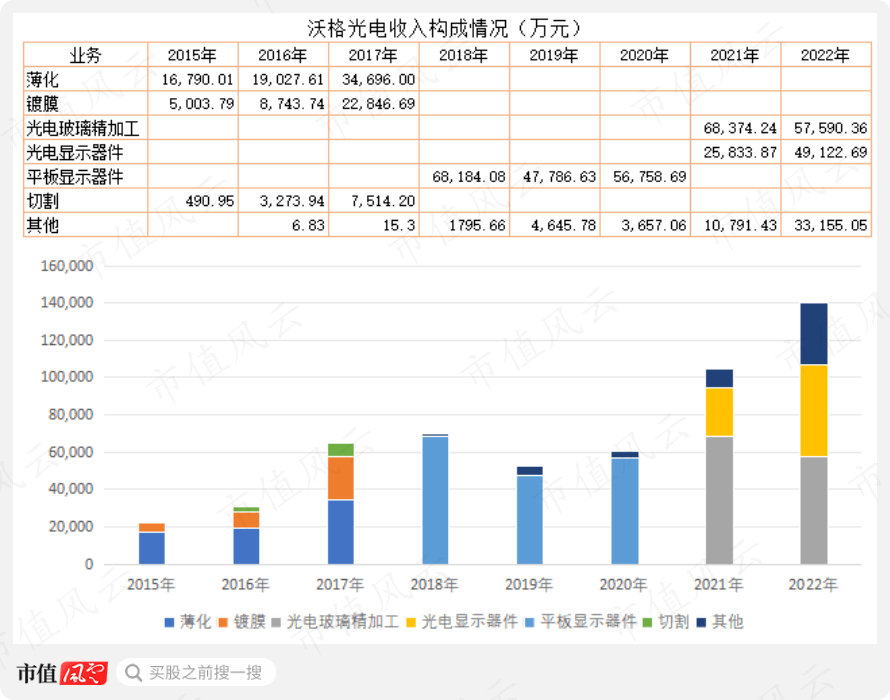
Task: Select the 7,514.20 table cell
Action: point(374,201)
